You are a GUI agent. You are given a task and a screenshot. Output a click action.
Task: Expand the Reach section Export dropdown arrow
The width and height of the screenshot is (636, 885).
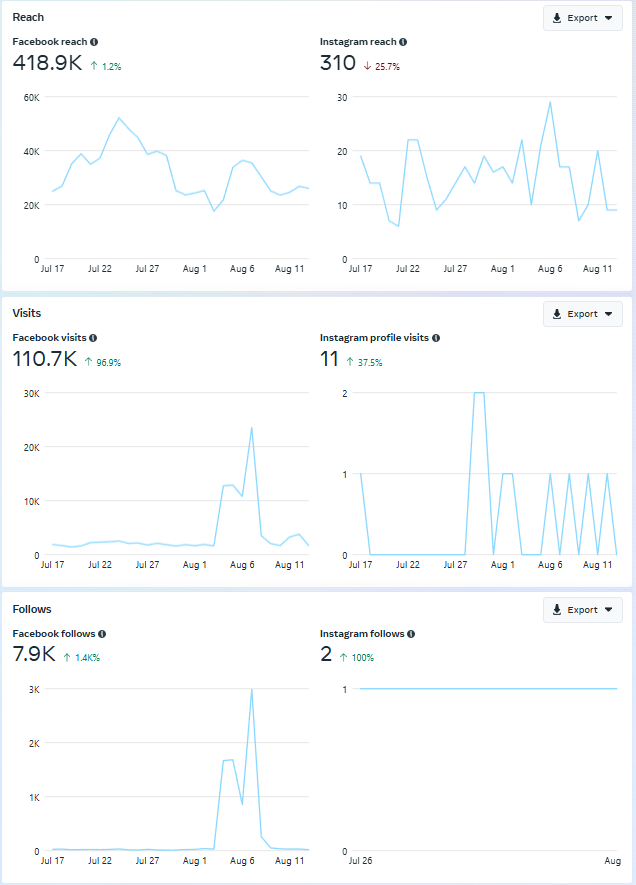pyautogui.click(x=608, y=18)
